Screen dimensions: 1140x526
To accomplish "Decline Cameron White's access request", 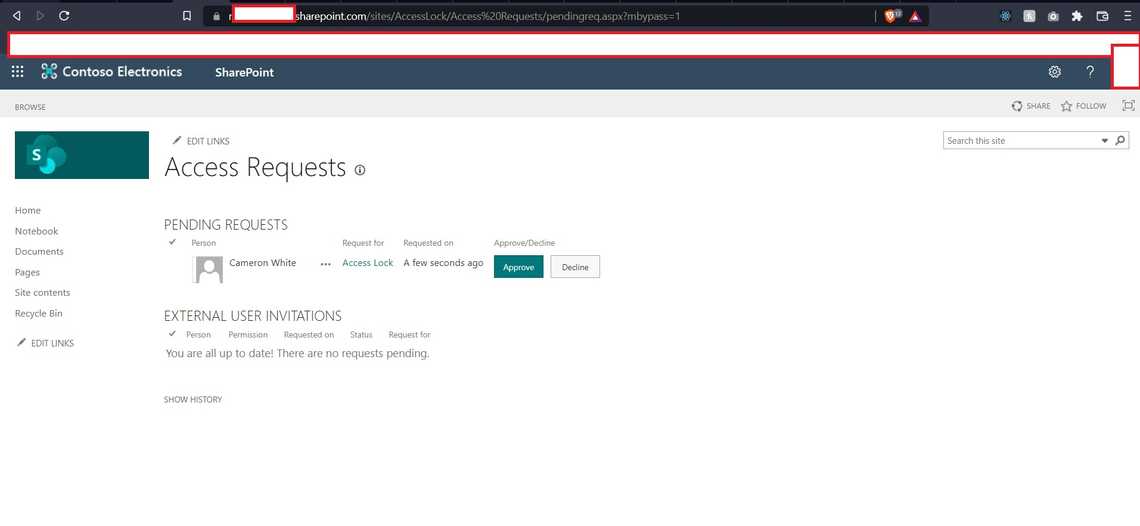I will coord(575,267).
